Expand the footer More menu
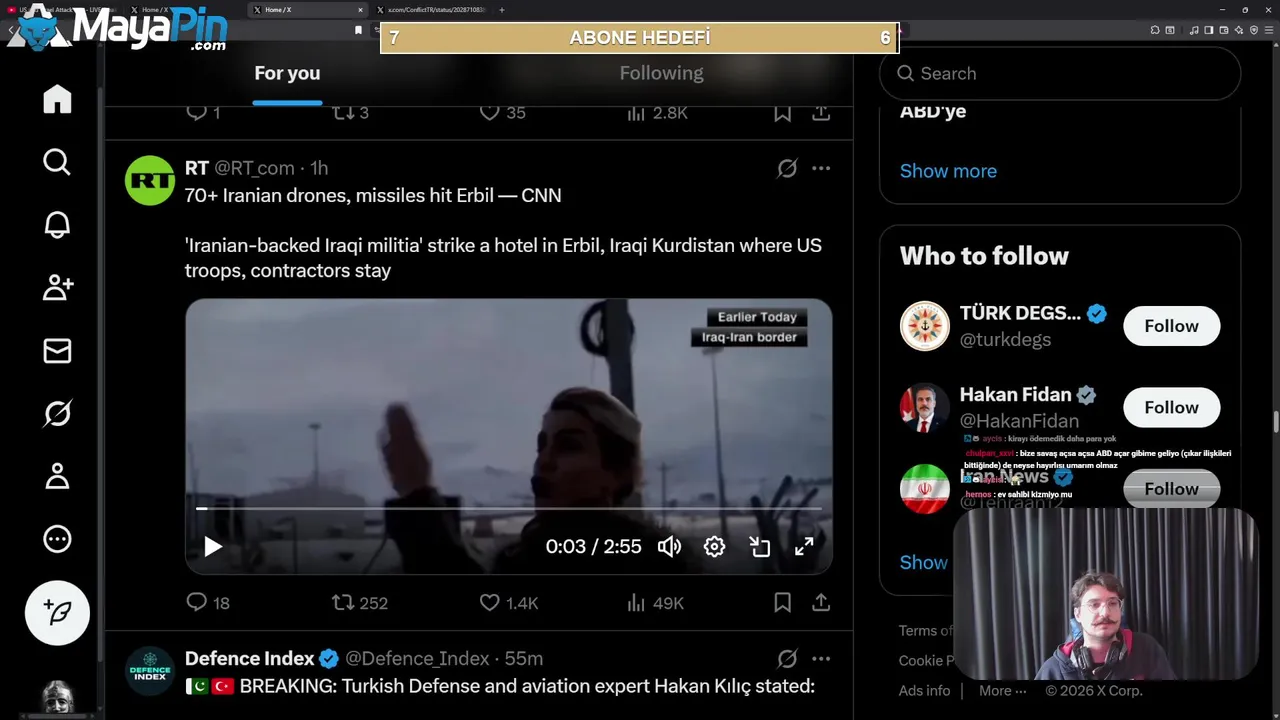This screenshot has height=720, width=1280. pyautogui.click(x=1002, y=690)
